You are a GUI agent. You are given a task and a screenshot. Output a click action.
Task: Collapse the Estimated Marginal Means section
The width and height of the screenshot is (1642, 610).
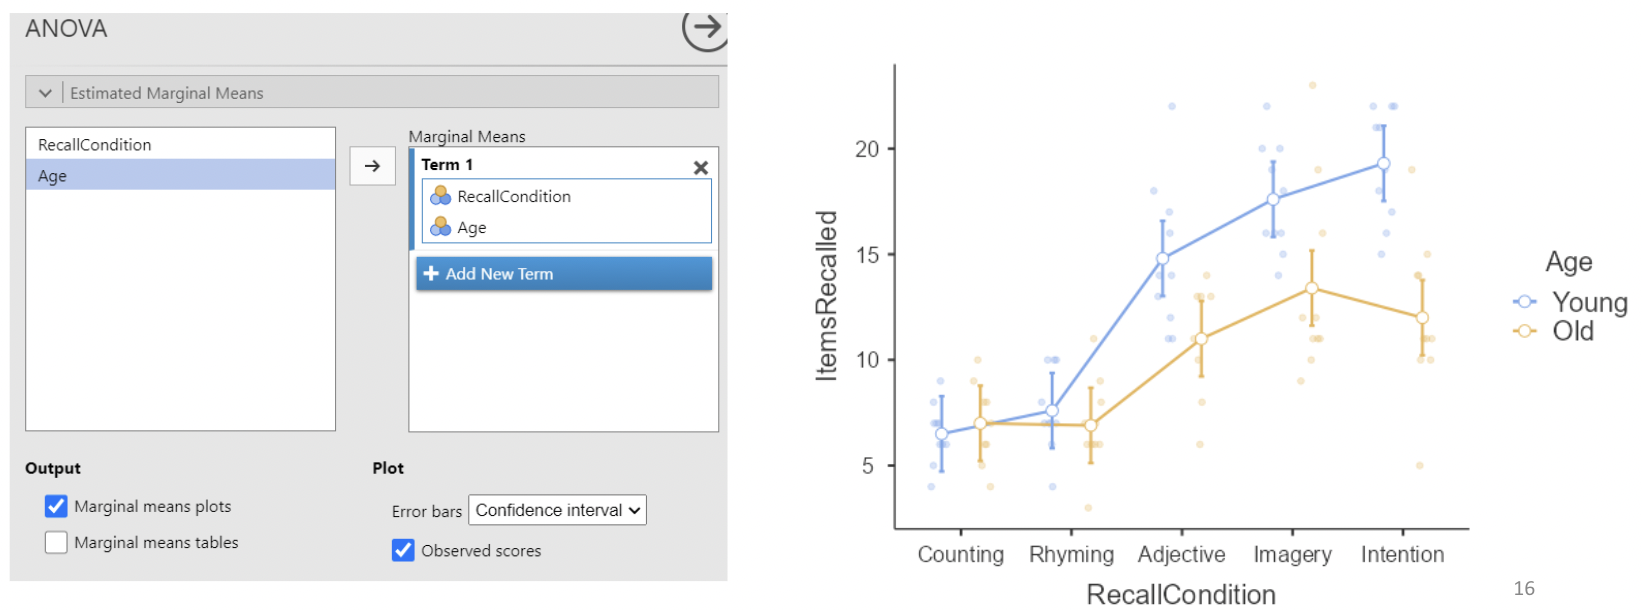[x=45, y=93]
